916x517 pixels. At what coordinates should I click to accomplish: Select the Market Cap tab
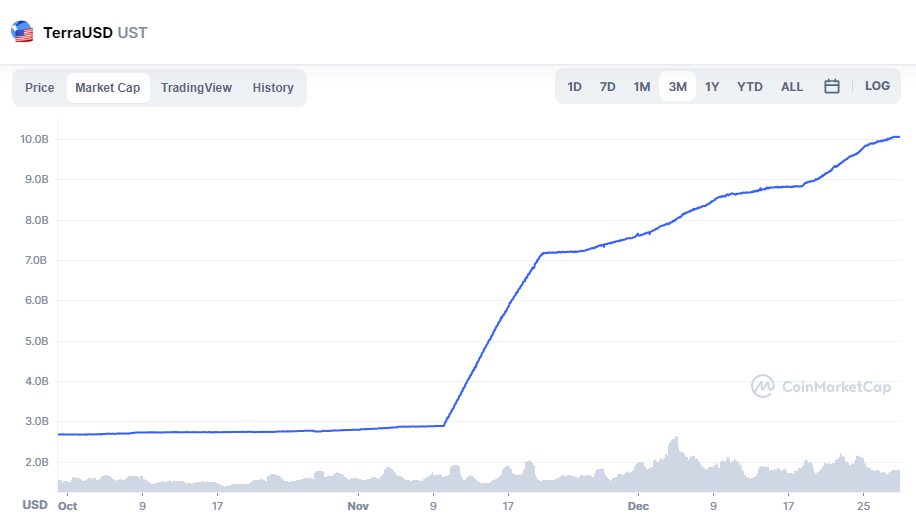pos(108,88)
